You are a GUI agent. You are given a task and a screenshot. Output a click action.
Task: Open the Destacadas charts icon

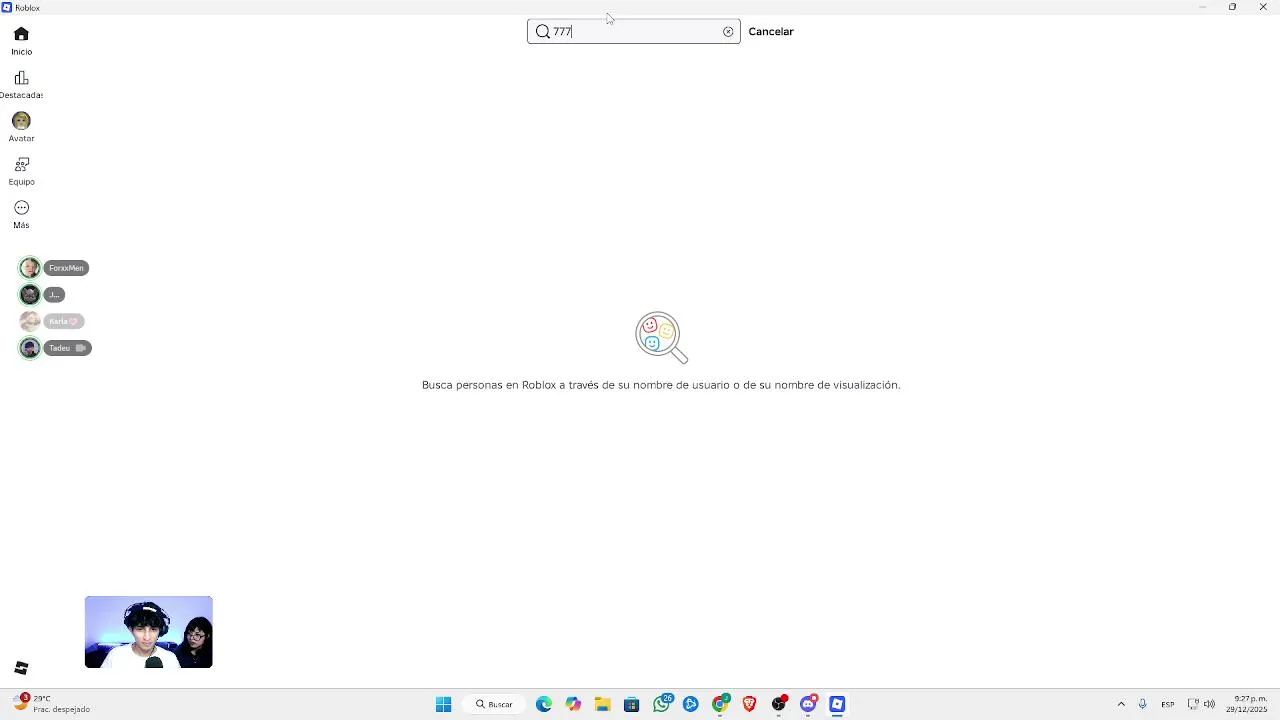click(x=21, y=78)
